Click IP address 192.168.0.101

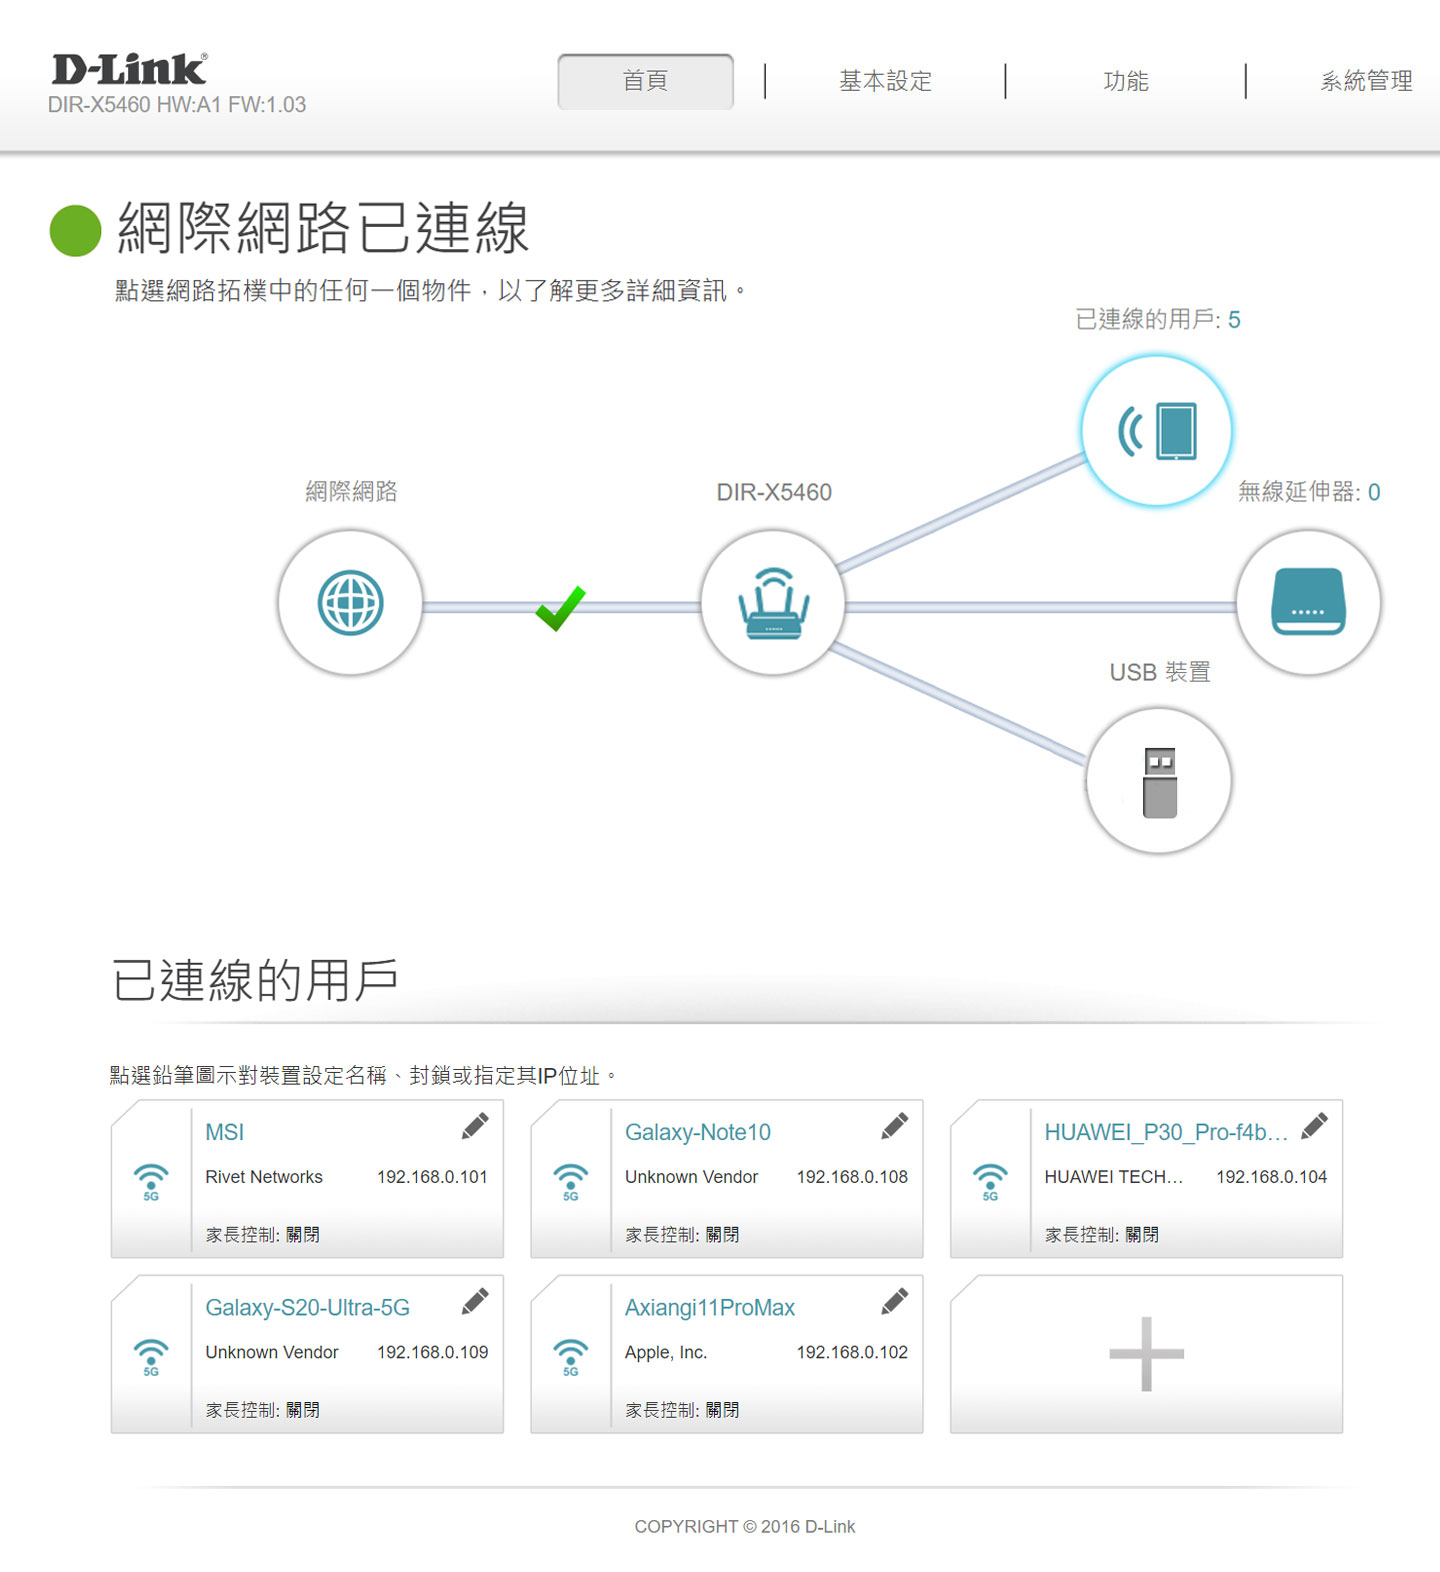click(x=432, y=1177)
